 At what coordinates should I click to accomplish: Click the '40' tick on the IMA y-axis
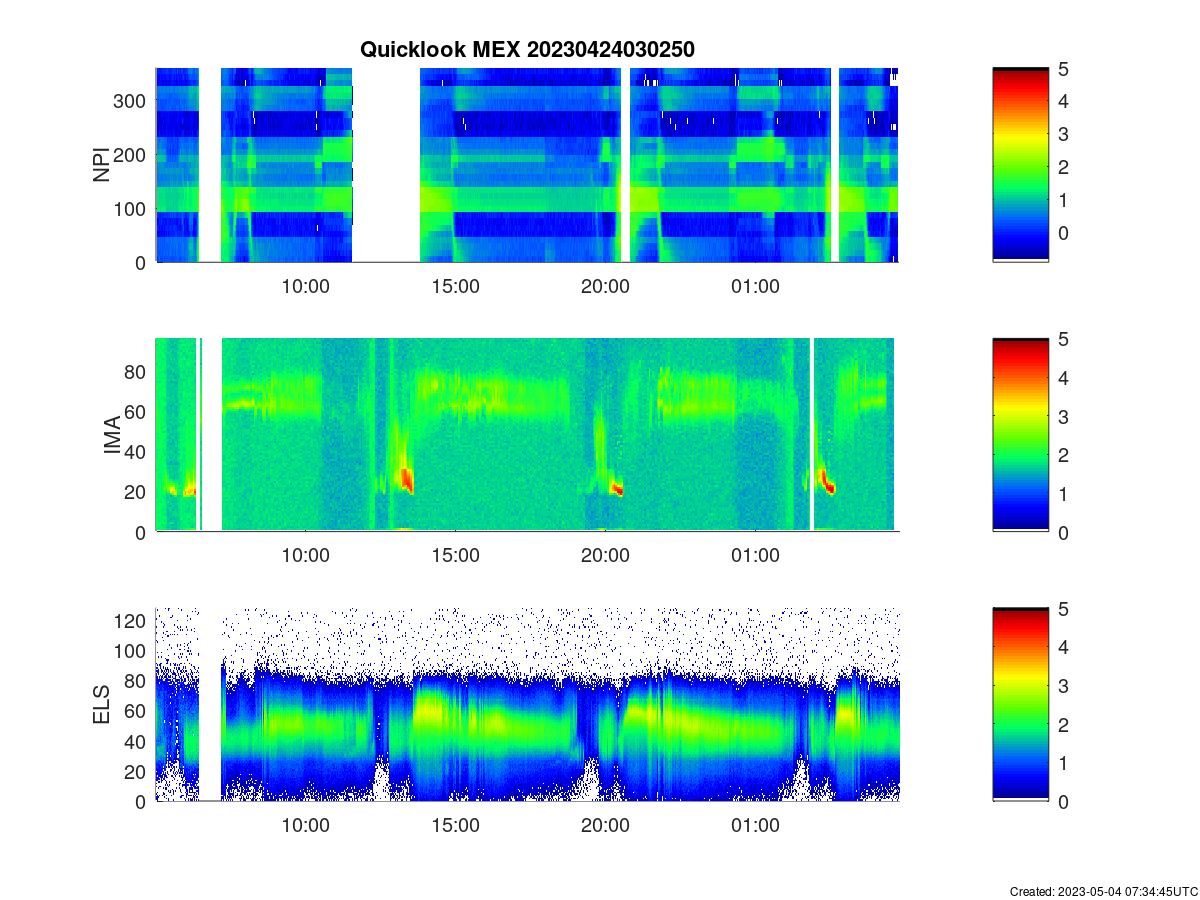tap(137, 451)
